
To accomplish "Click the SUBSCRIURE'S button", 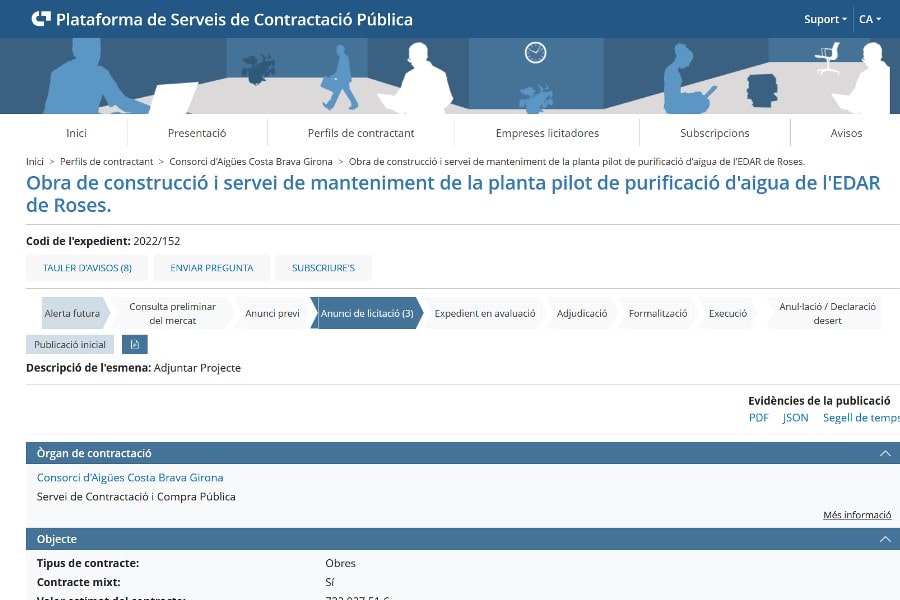I will pyautogui.click(x=323, y=268).
